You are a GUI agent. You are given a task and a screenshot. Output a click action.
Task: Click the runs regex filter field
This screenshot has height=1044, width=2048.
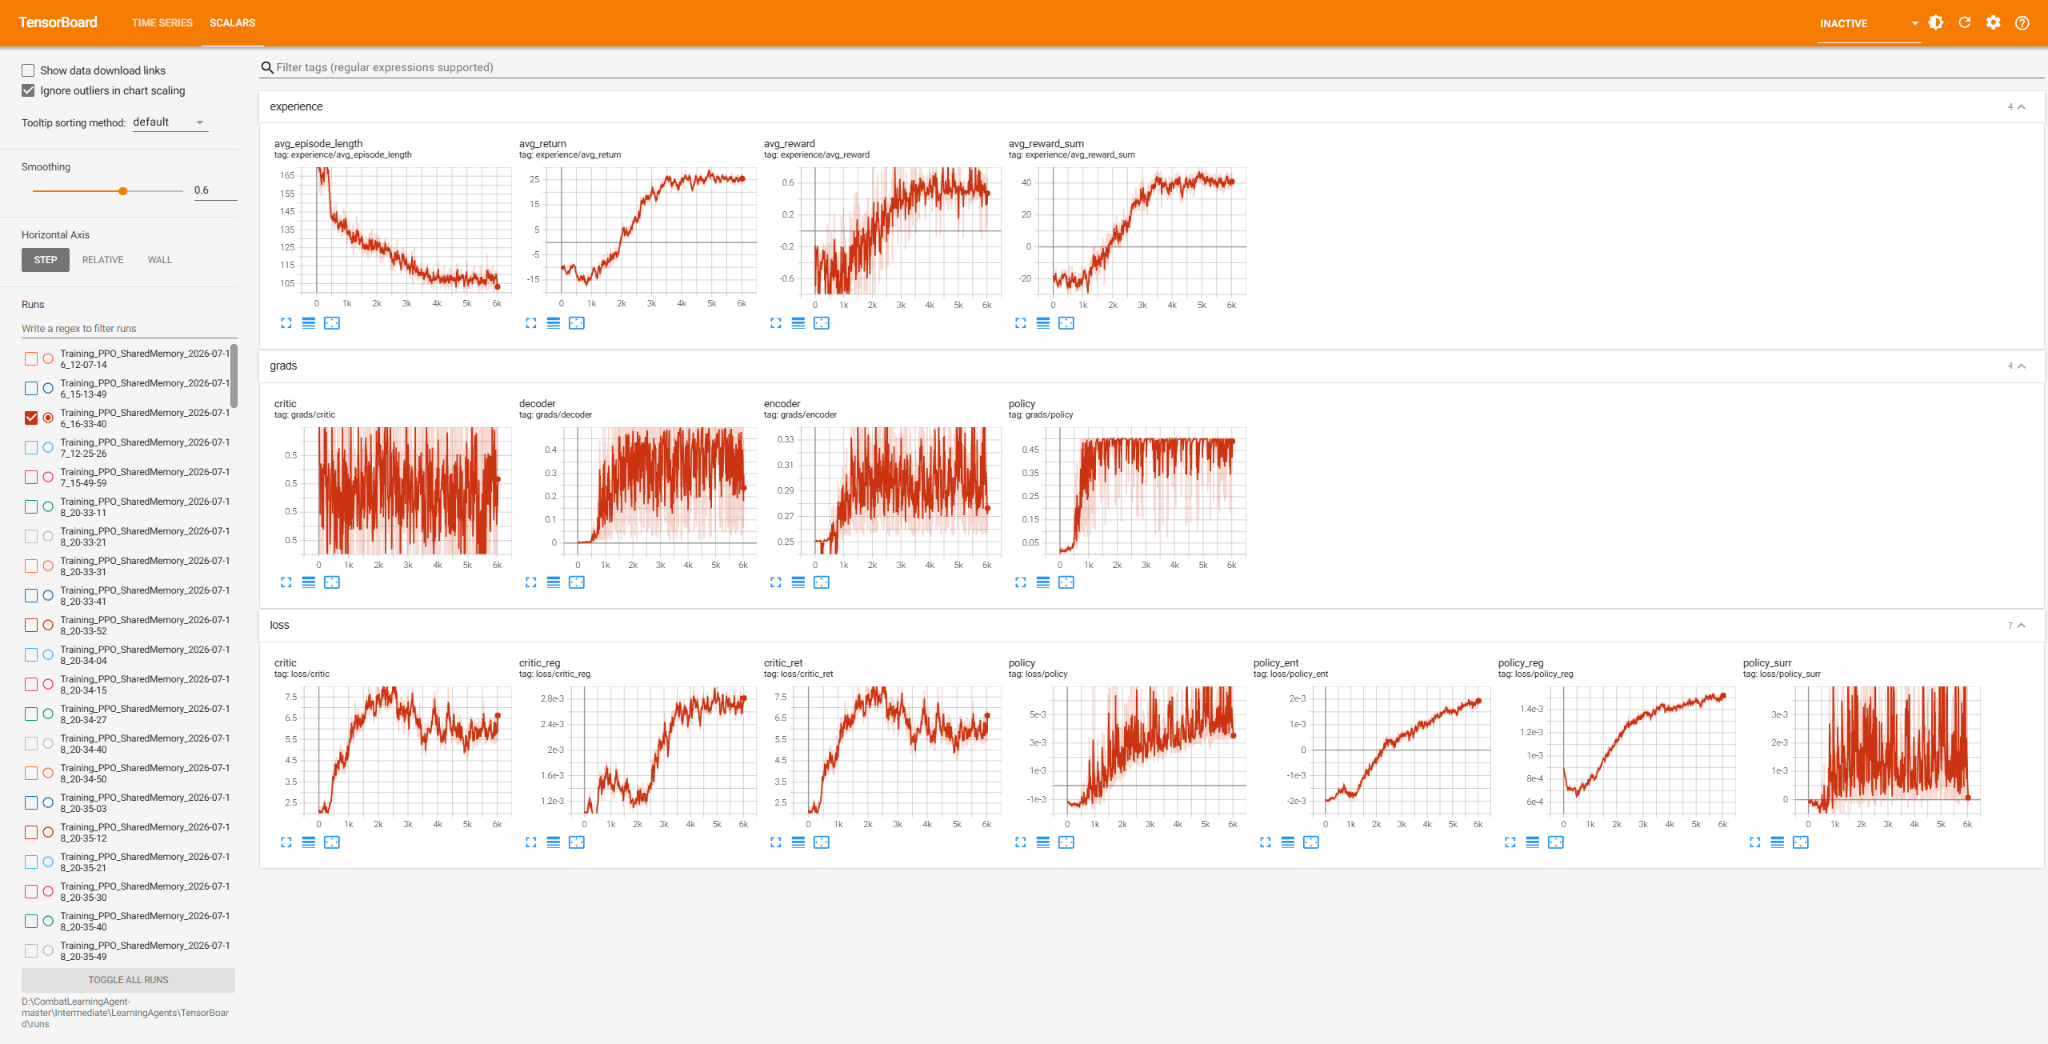tap(128, 328)
